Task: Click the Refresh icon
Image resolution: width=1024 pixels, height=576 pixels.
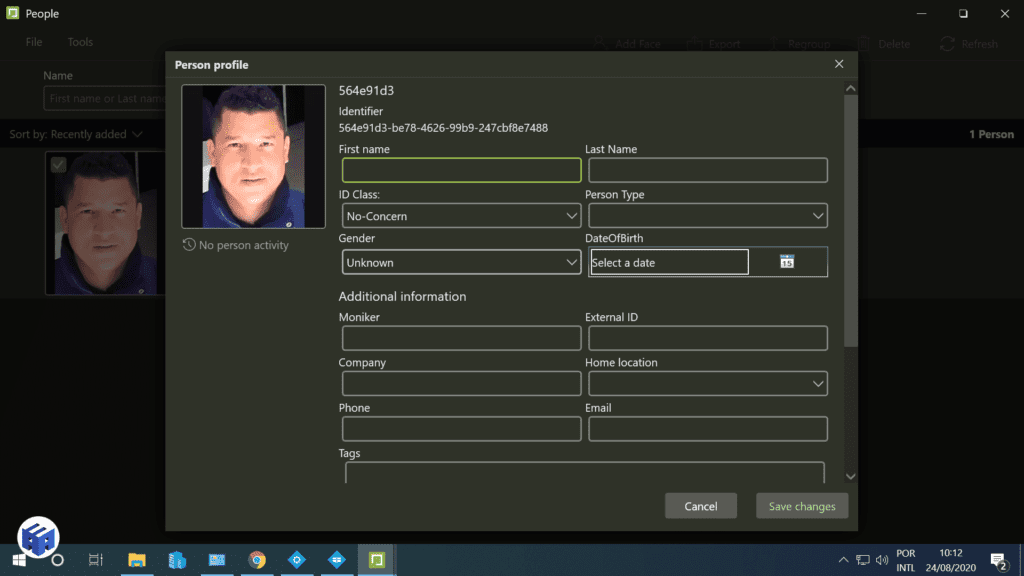Action: (946, 44)
